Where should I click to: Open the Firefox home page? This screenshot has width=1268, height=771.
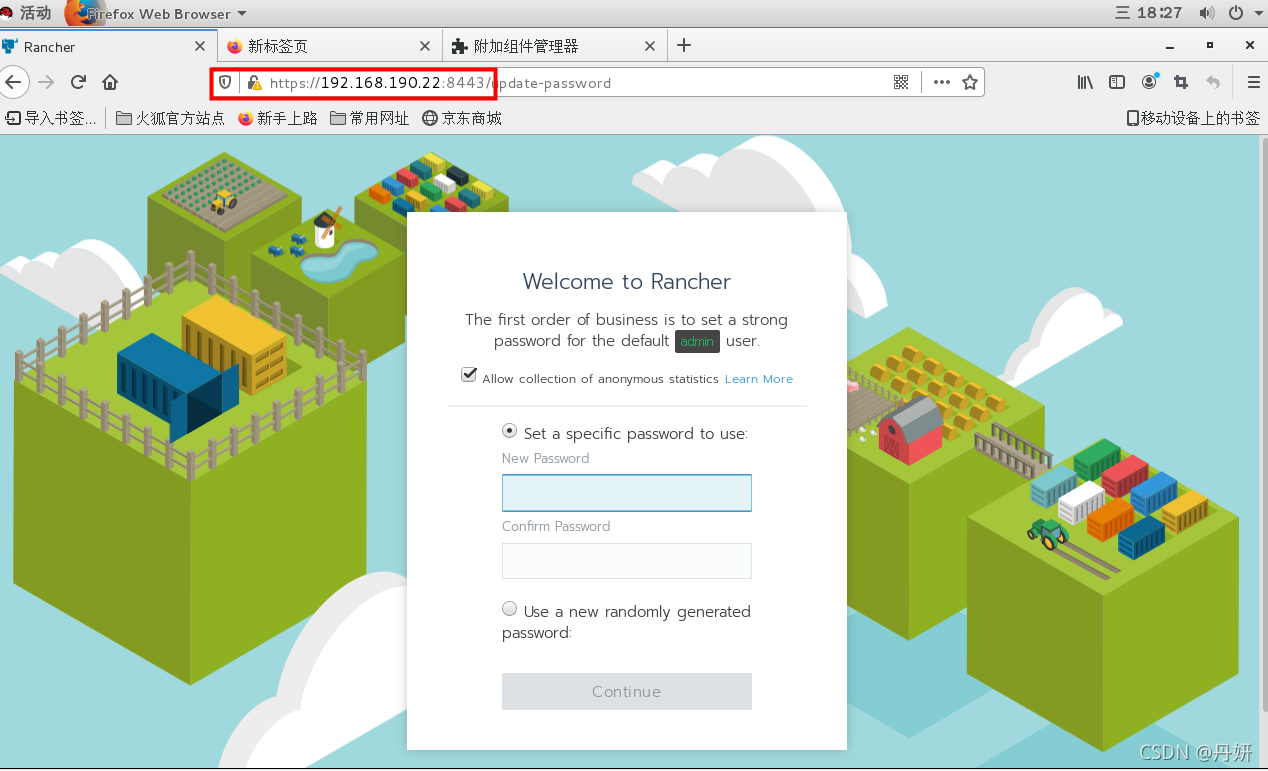pyautogui.click(x=110, y=82)
